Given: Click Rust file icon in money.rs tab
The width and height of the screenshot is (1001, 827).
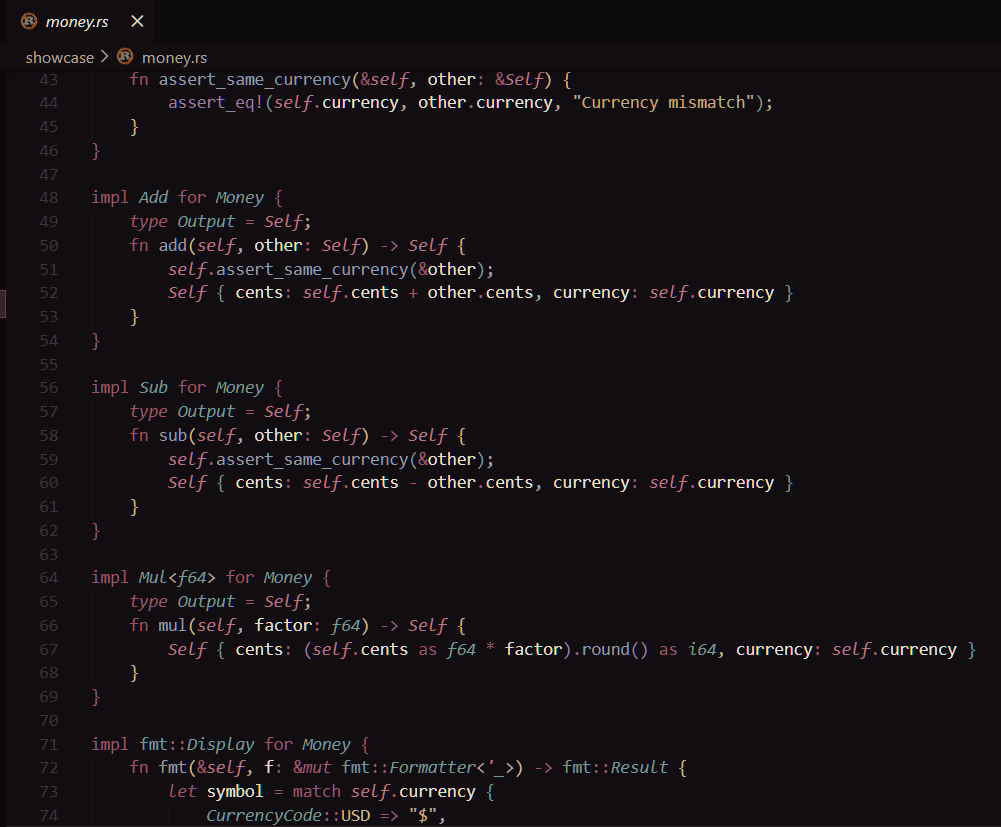Looking at the screenshot, I should 29,22.
